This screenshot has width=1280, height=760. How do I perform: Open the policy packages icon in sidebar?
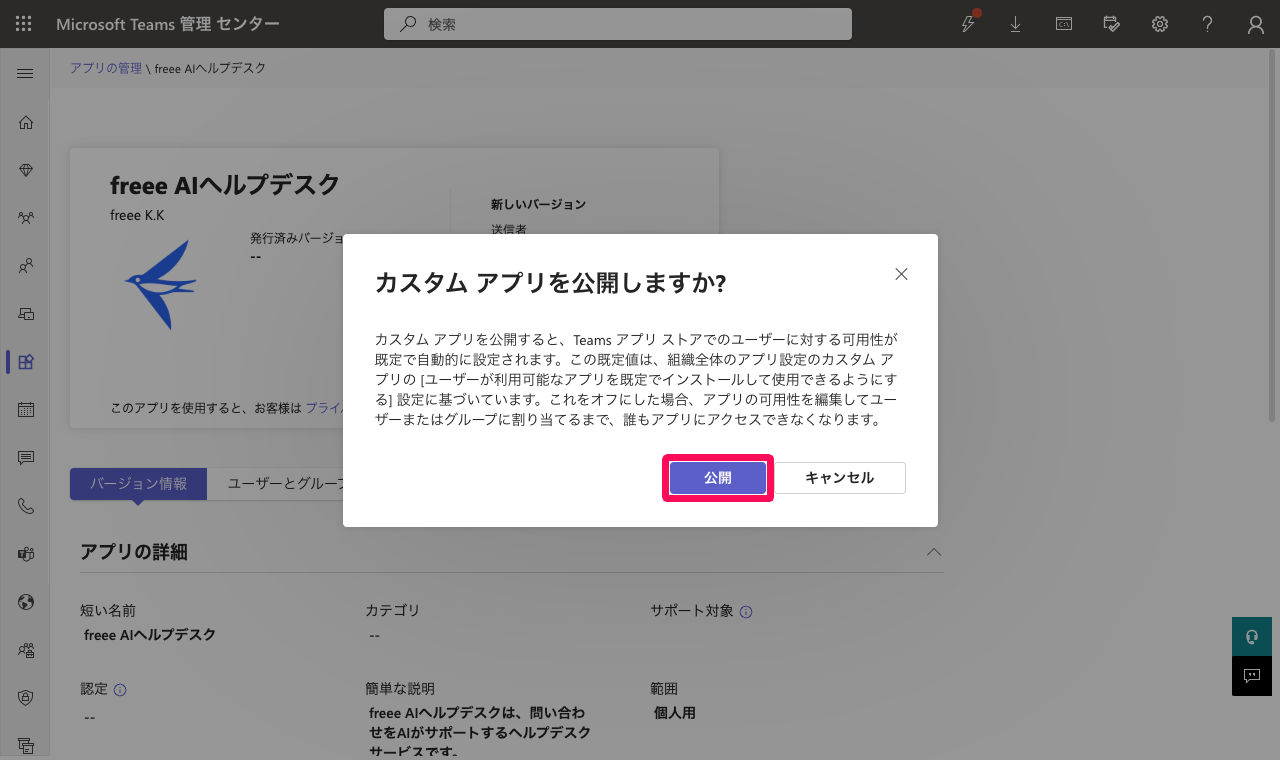point(26,650)
